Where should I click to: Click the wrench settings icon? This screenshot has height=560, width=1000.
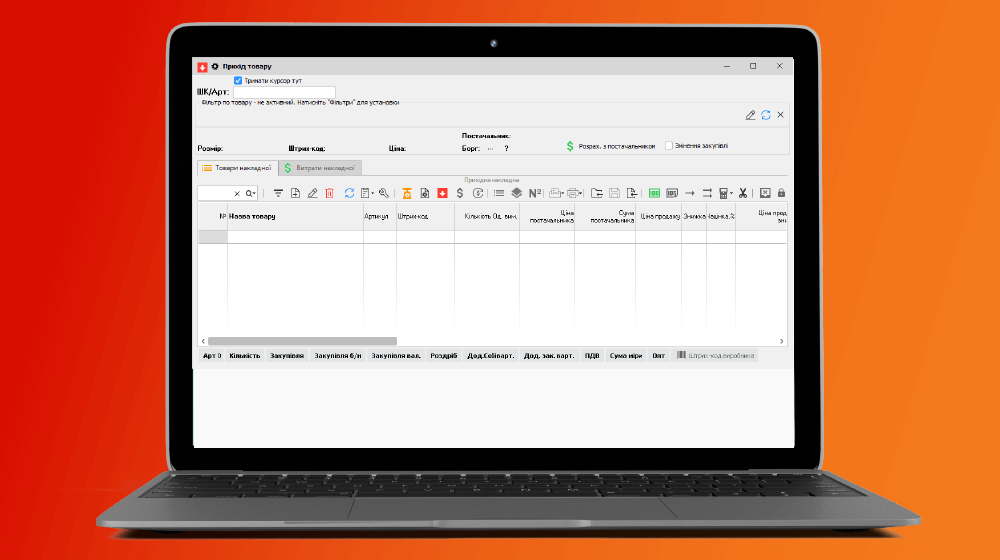[383, 193]
